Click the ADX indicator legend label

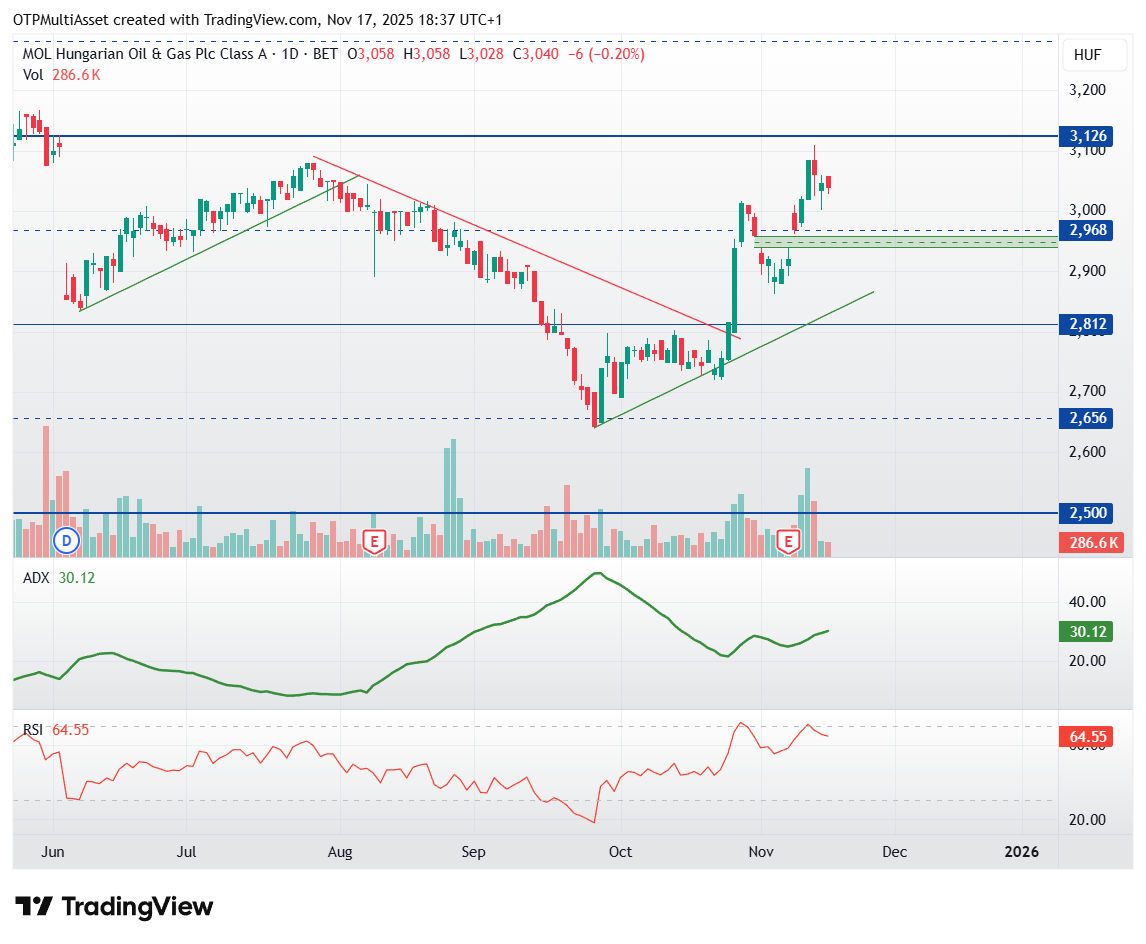pyautogui.click(x=35, y=578)
